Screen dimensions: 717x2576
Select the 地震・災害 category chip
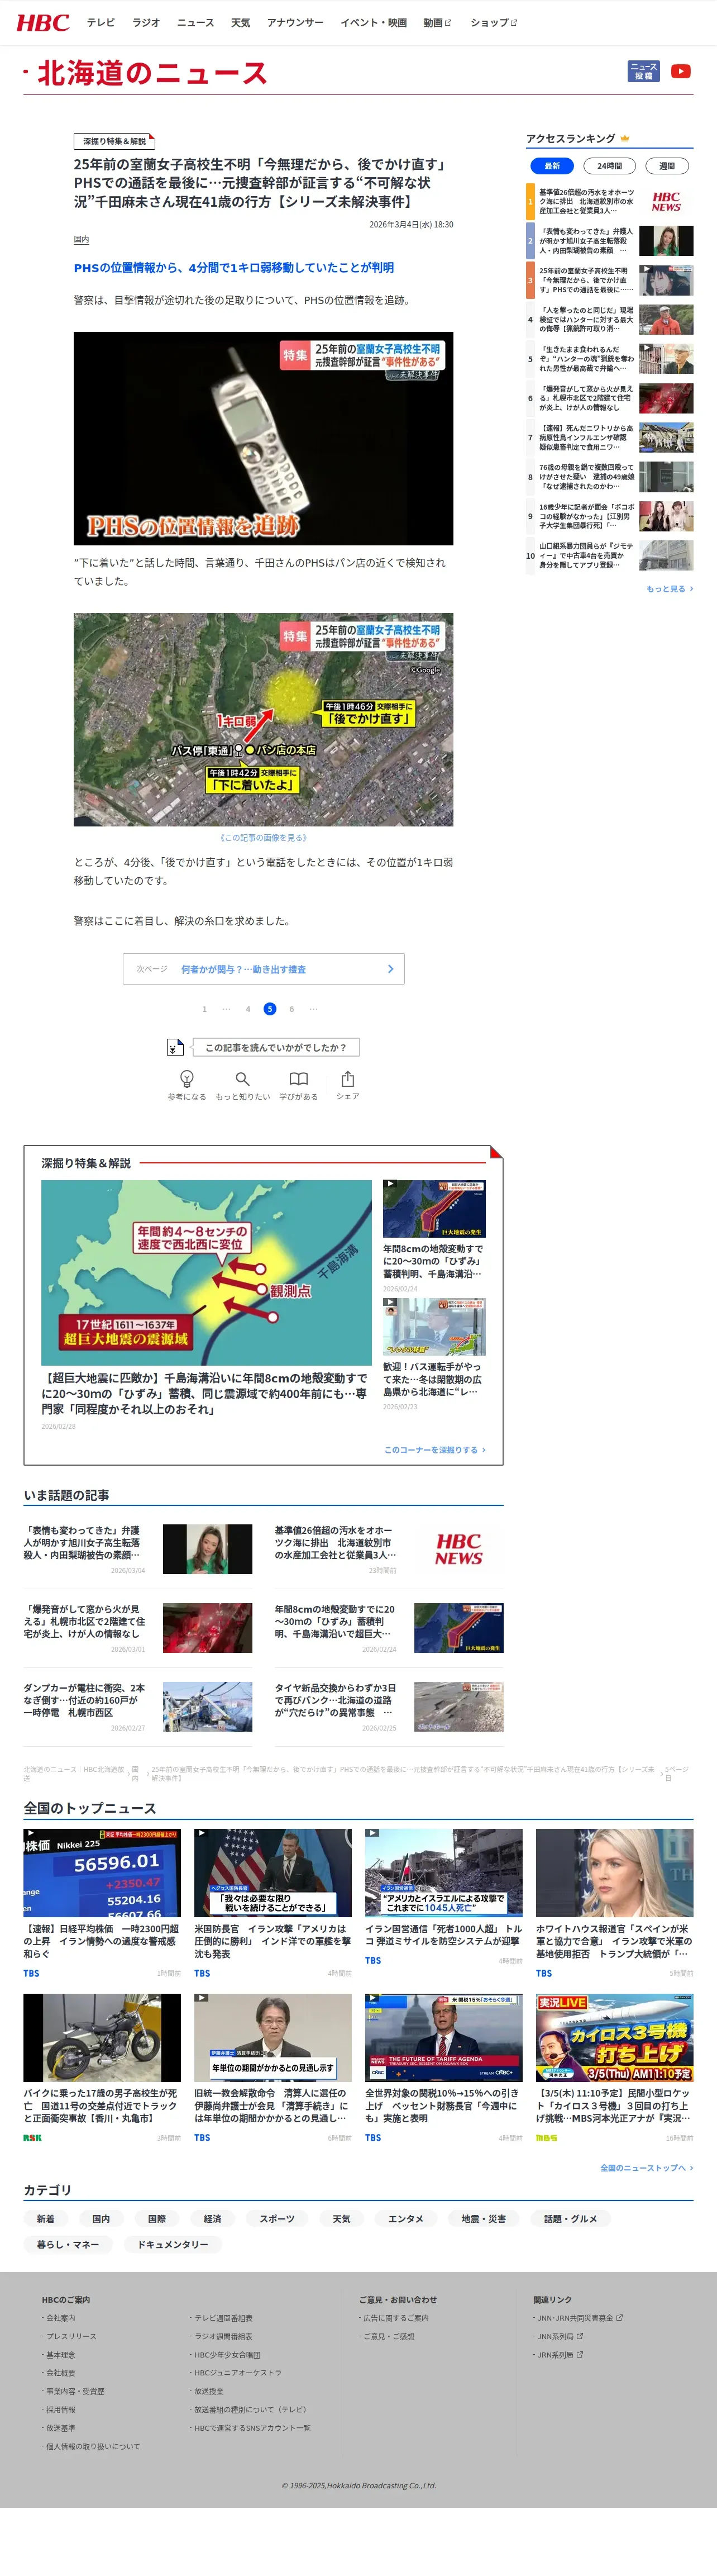click(484, 2218)
